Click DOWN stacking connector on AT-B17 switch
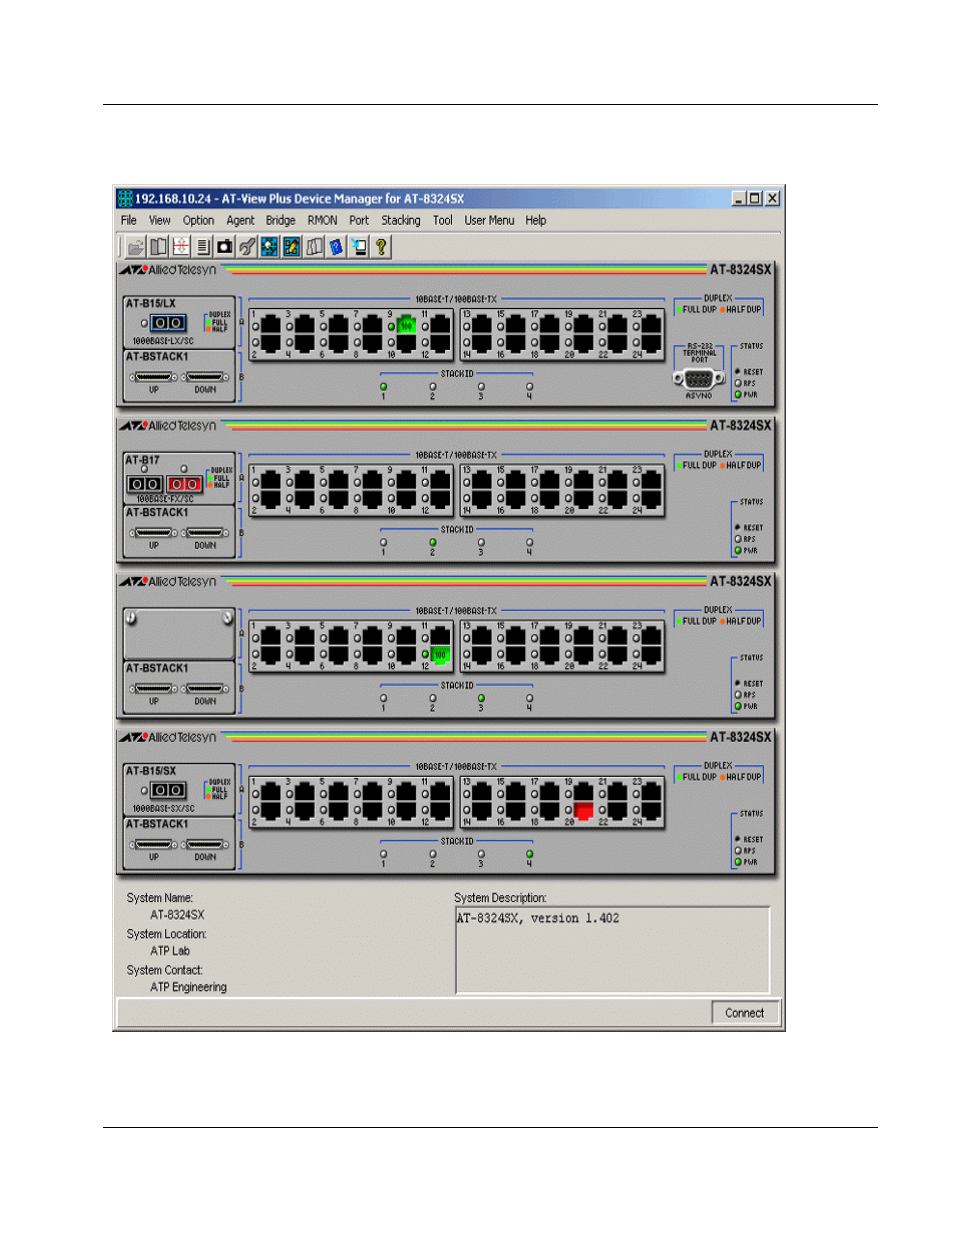The width and height of the screenshot is (954, 1235). coord(205,533)
